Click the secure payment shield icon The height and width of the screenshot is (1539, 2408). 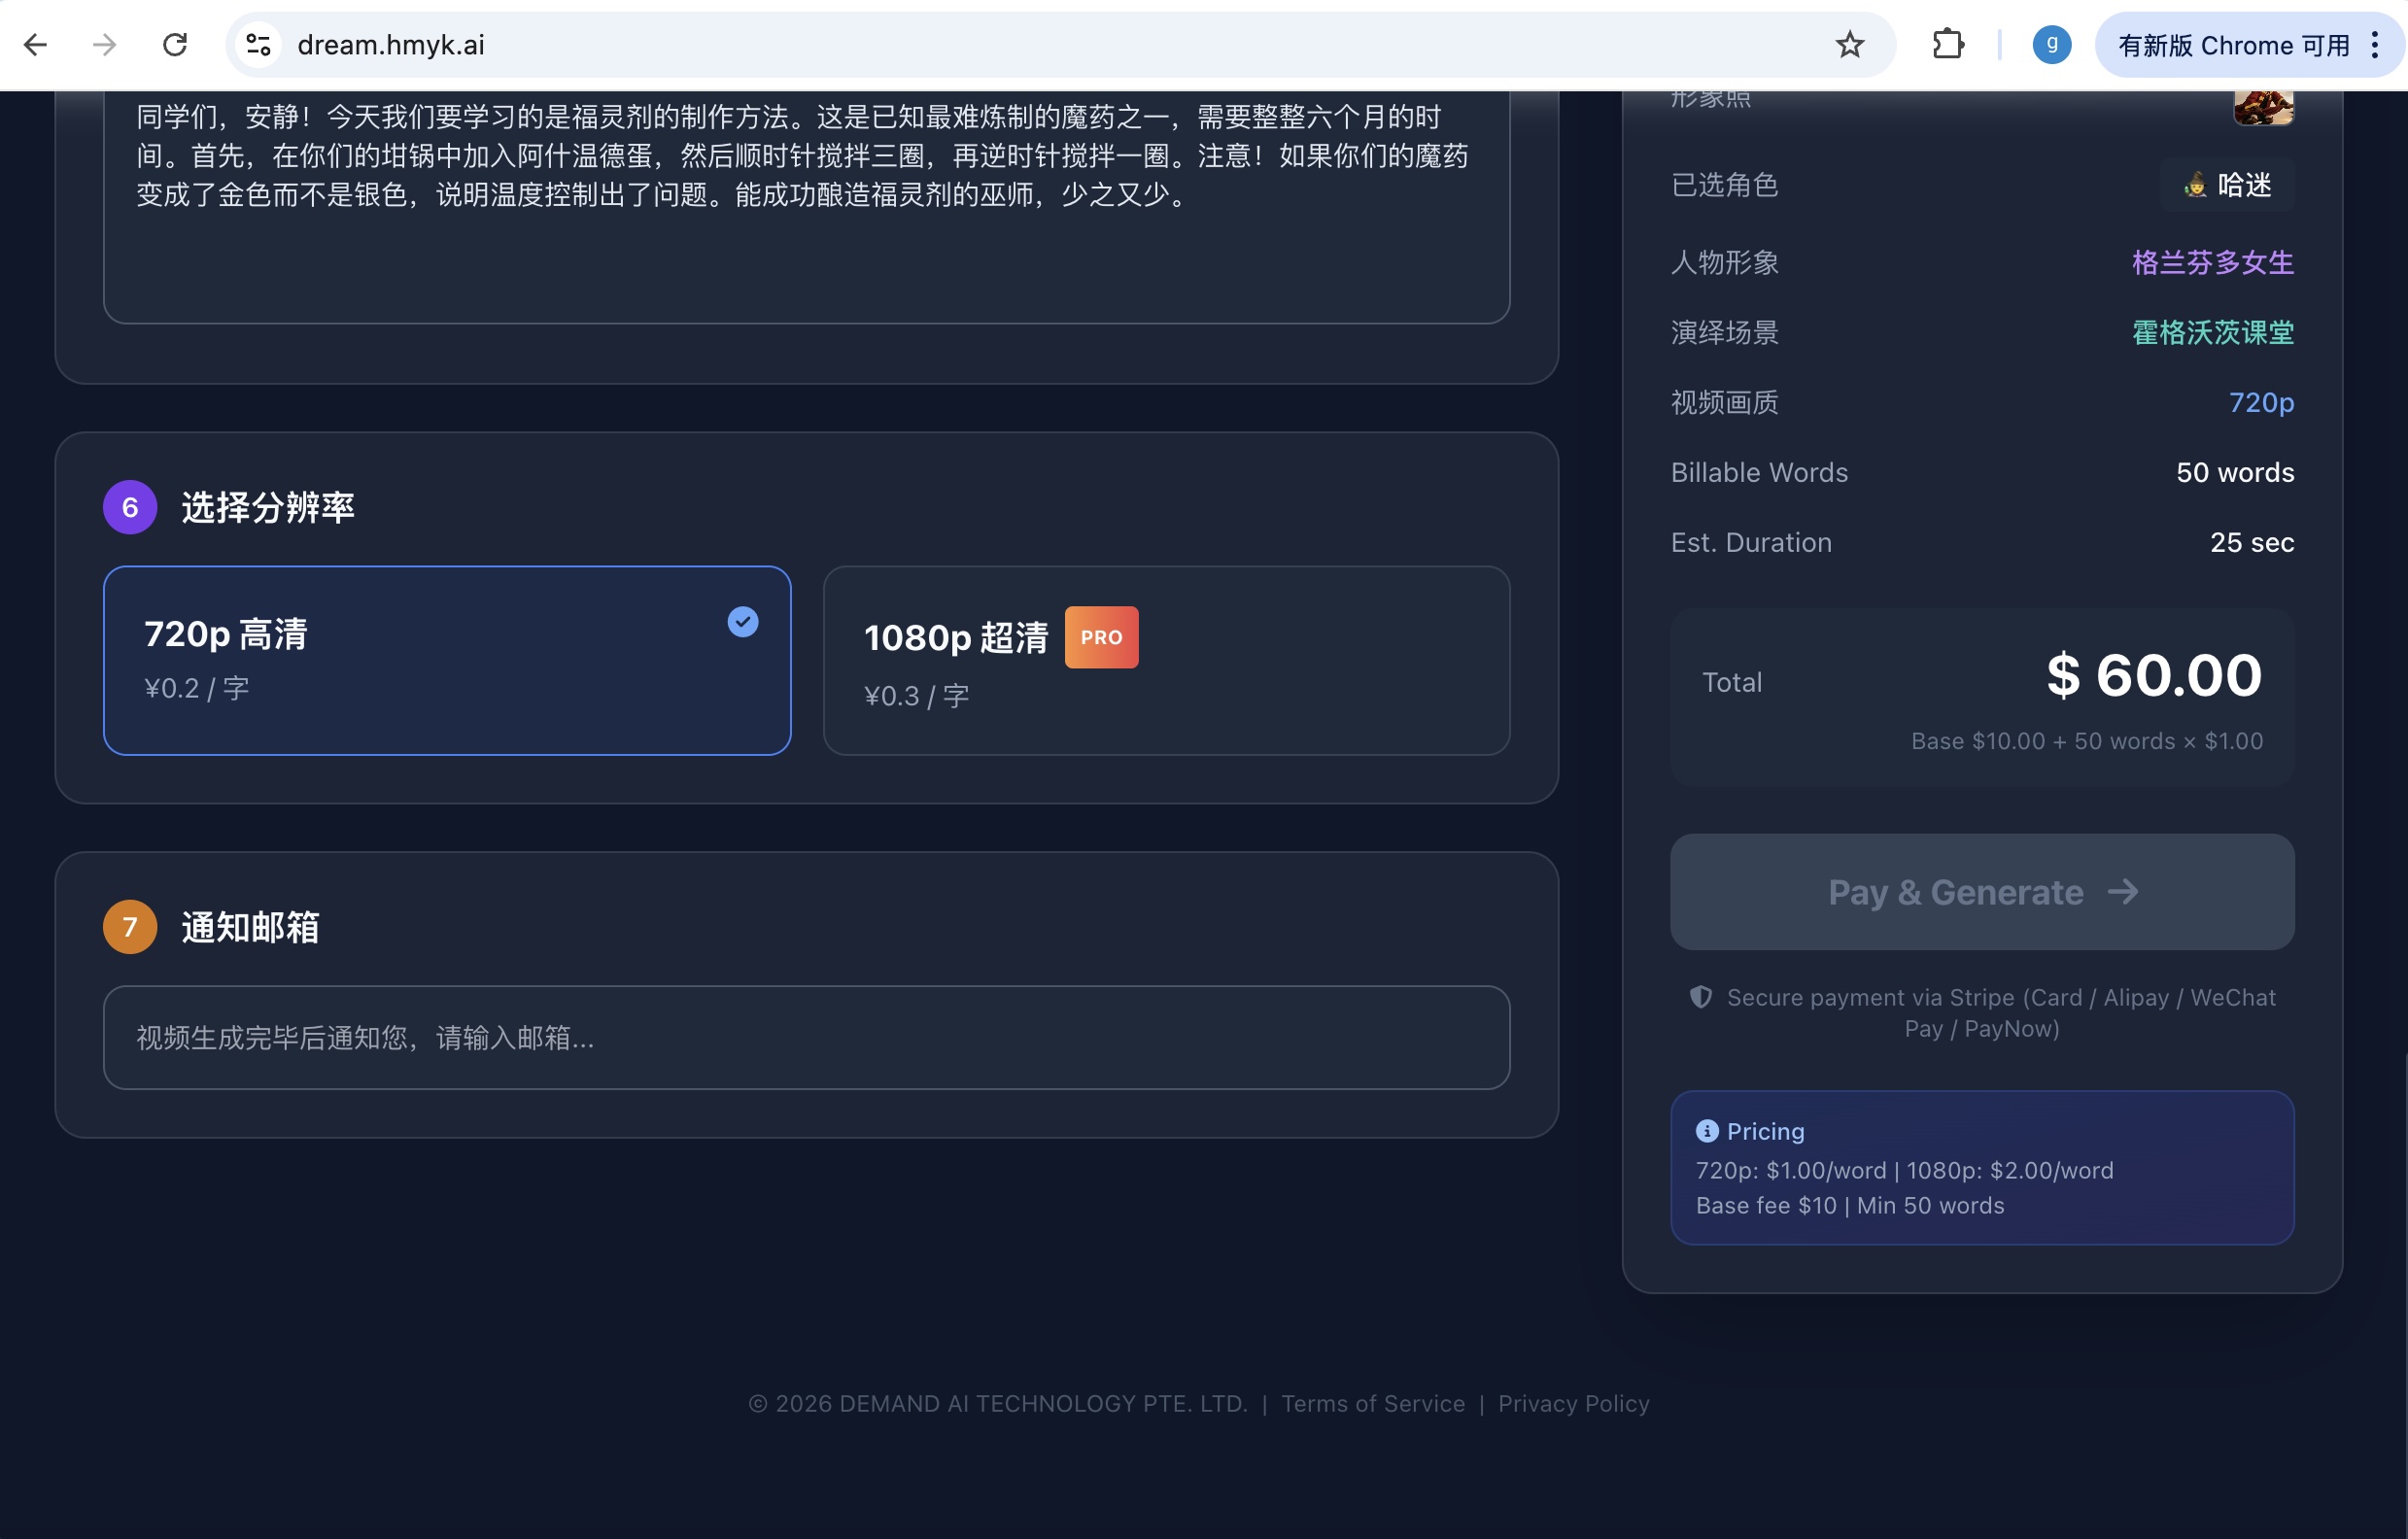1700,997
